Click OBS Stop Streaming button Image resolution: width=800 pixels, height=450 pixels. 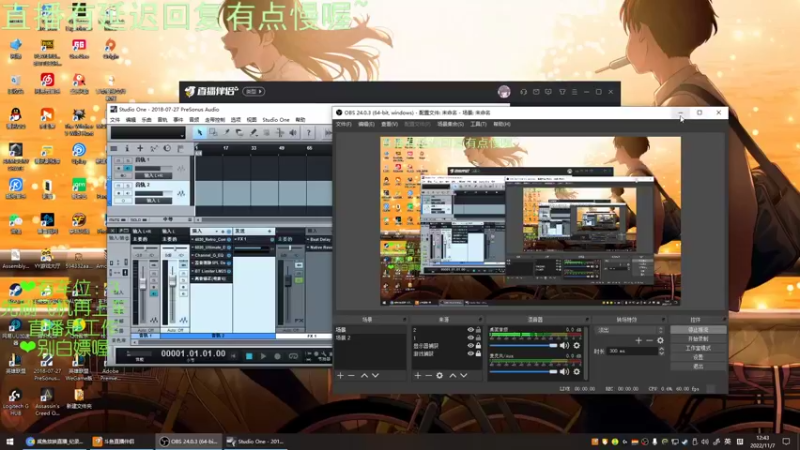click(698, 330)
